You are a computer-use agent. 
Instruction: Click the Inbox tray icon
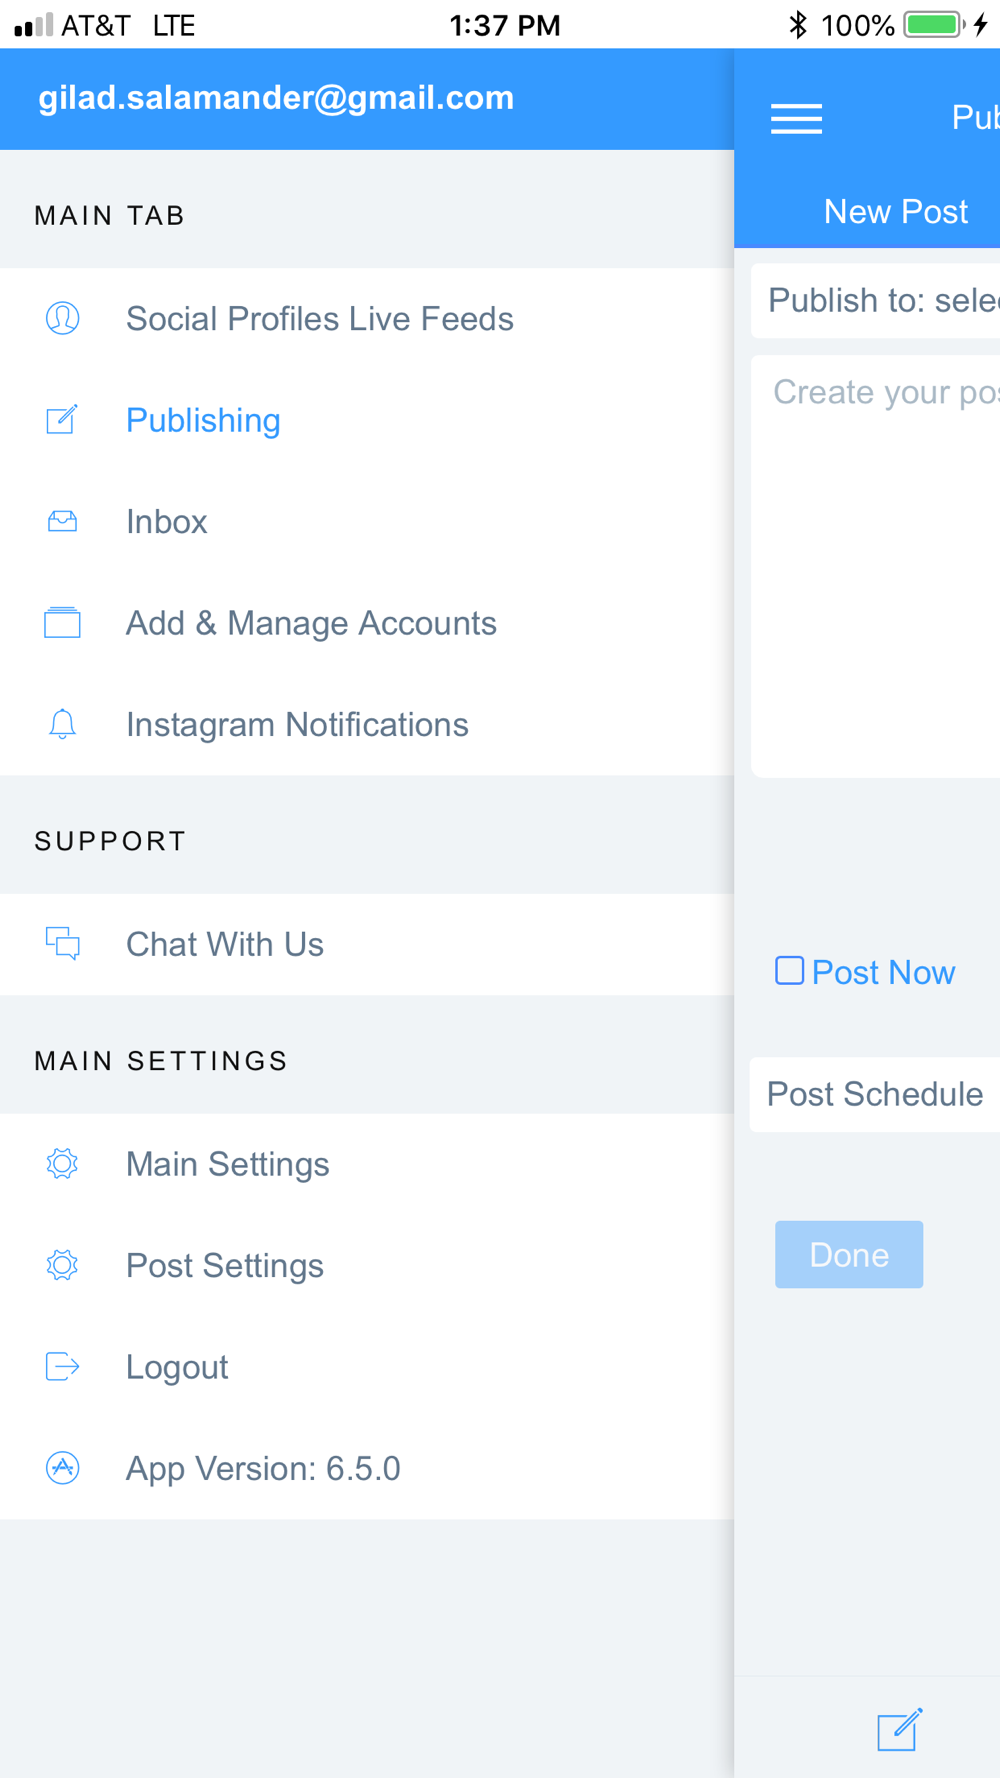[x=62, y=522]
